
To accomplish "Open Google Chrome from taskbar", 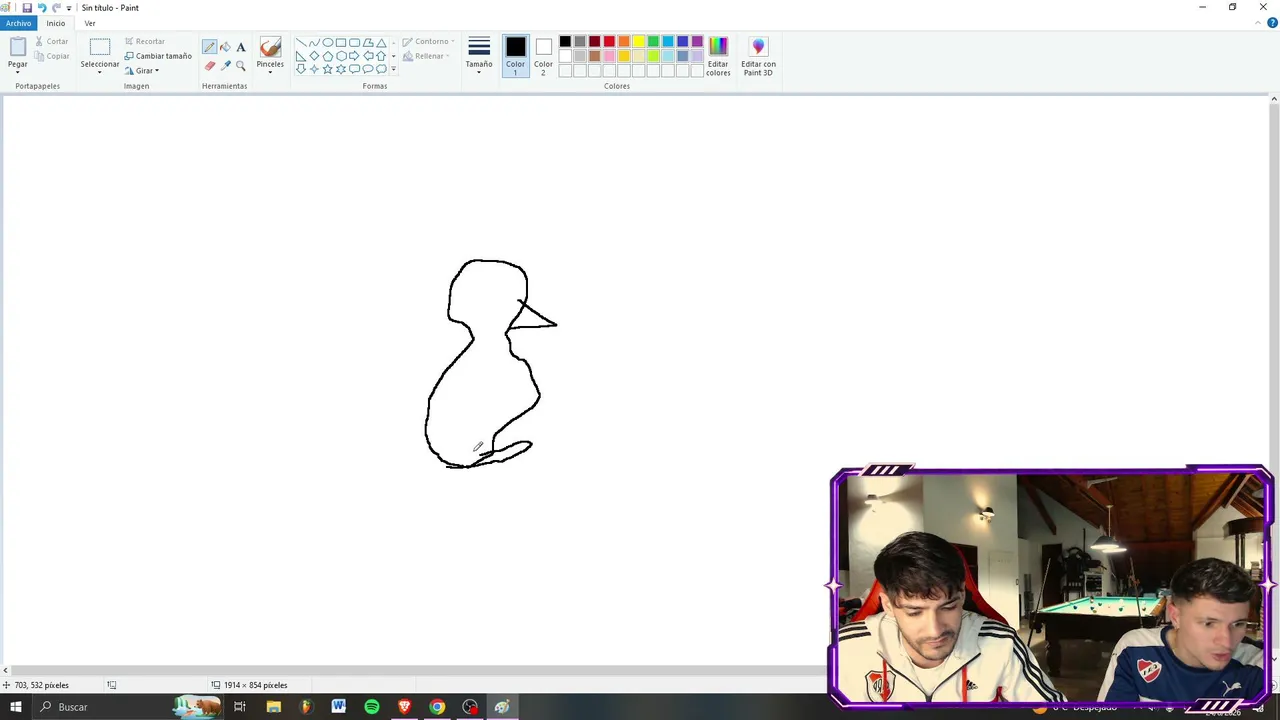I will (437, 707).
